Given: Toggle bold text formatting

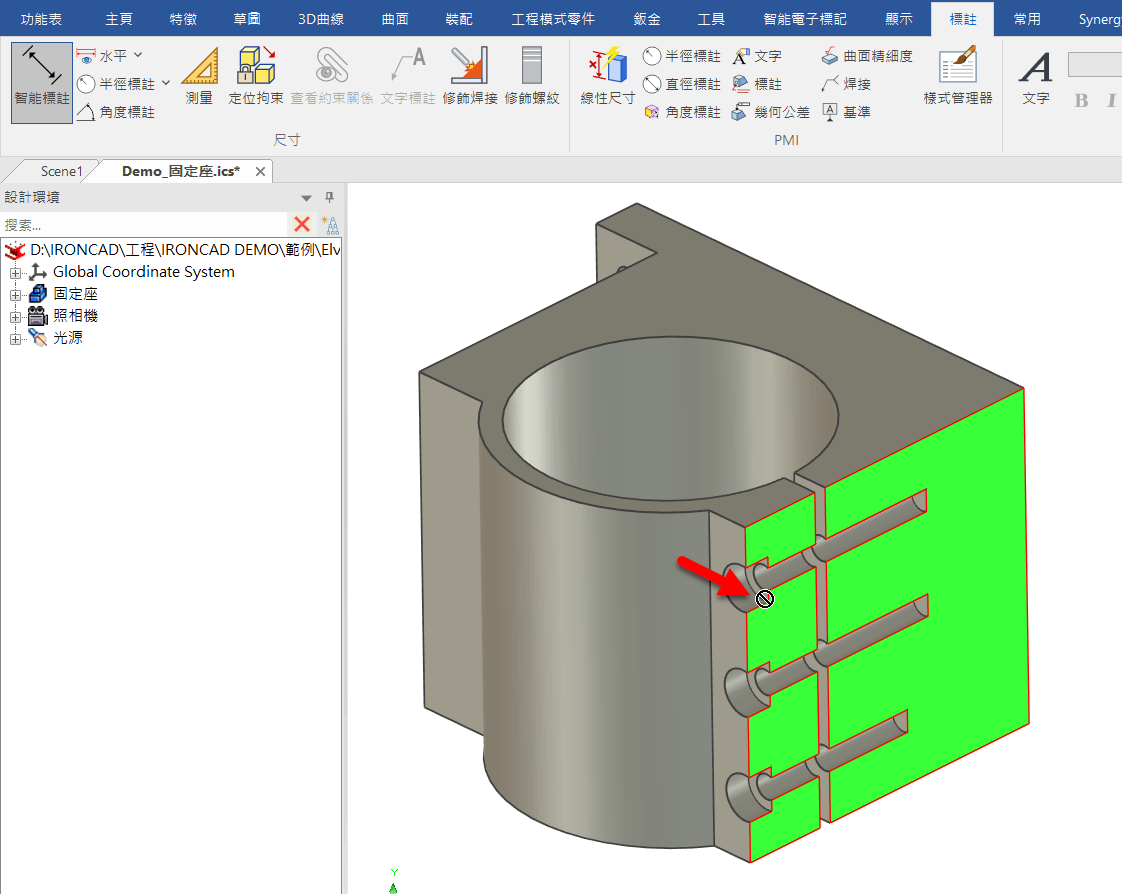Looking at the screenshot, I should [x=1080, y=100].
